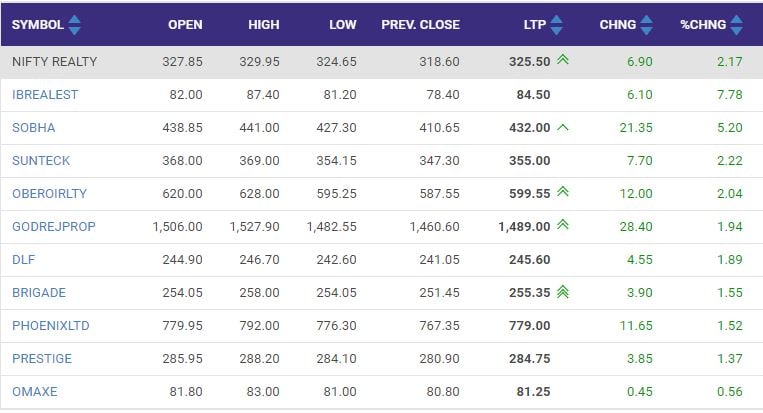Open DLF stock details

23,260
